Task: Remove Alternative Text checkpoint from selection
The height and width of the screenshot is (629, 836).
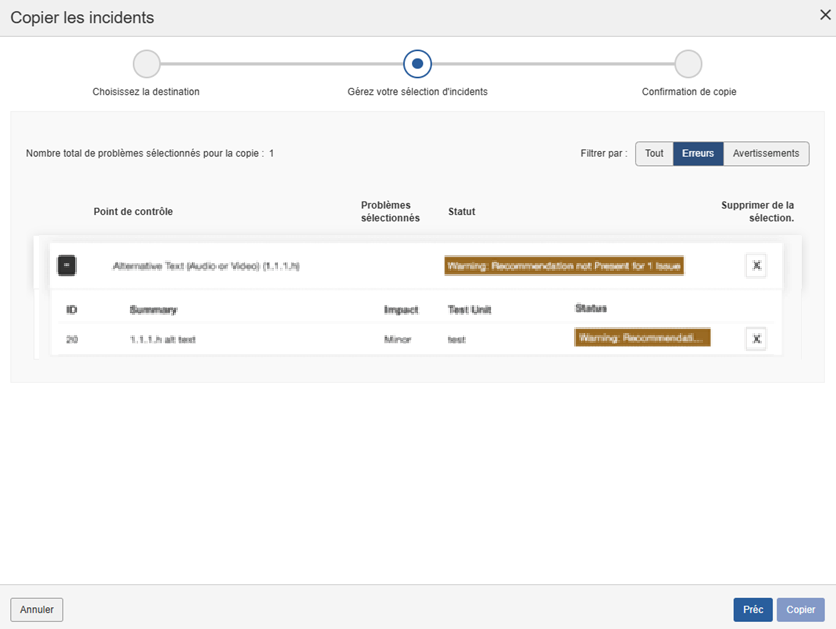Action: (756, 266)
